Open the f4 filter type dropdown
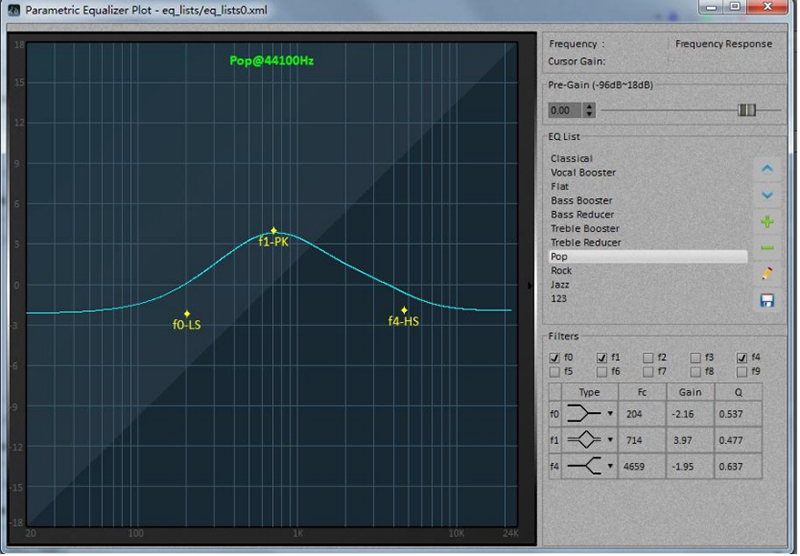The width and height of the screenshot is (800, 556). coord(610,466)
